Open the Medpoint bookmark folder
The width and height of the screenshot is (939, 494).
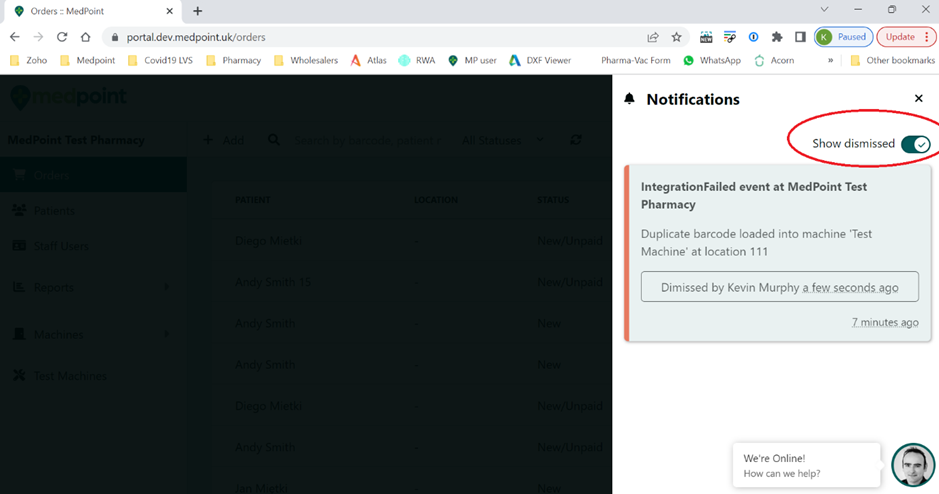(87, 60)
